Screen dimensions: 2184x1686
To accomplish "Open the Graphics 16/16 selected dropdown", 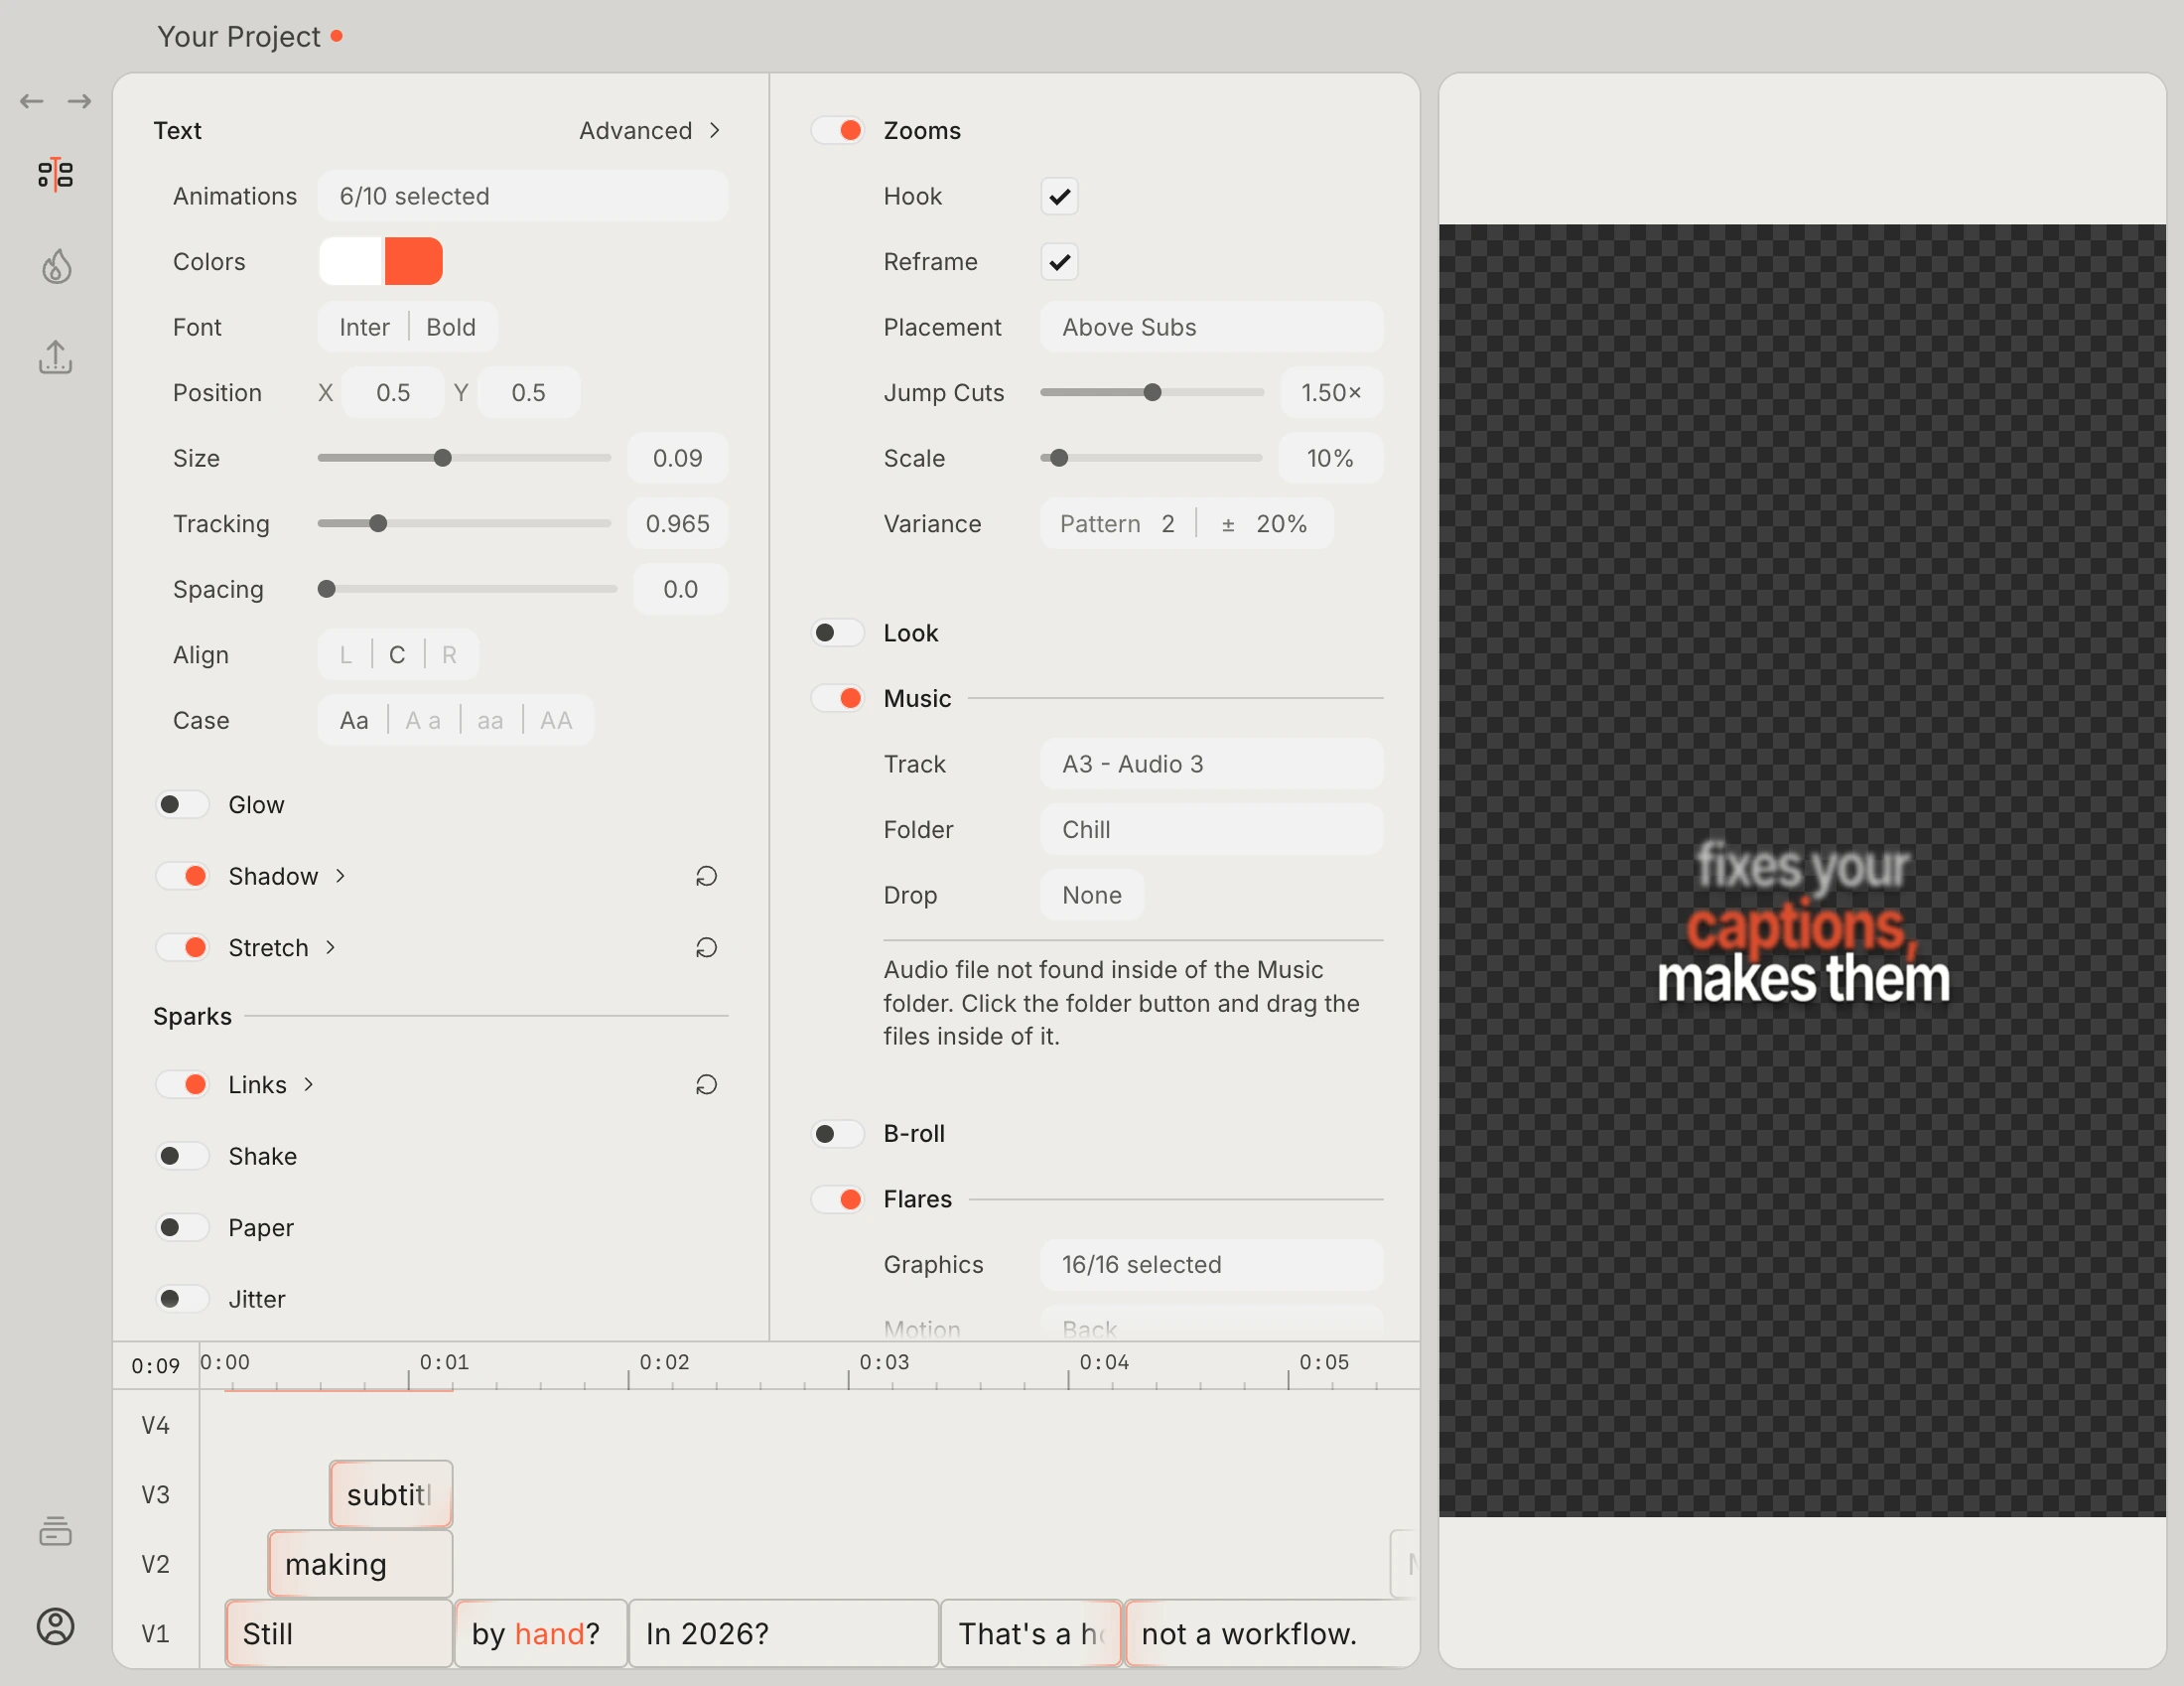I will point(1211,1264).
